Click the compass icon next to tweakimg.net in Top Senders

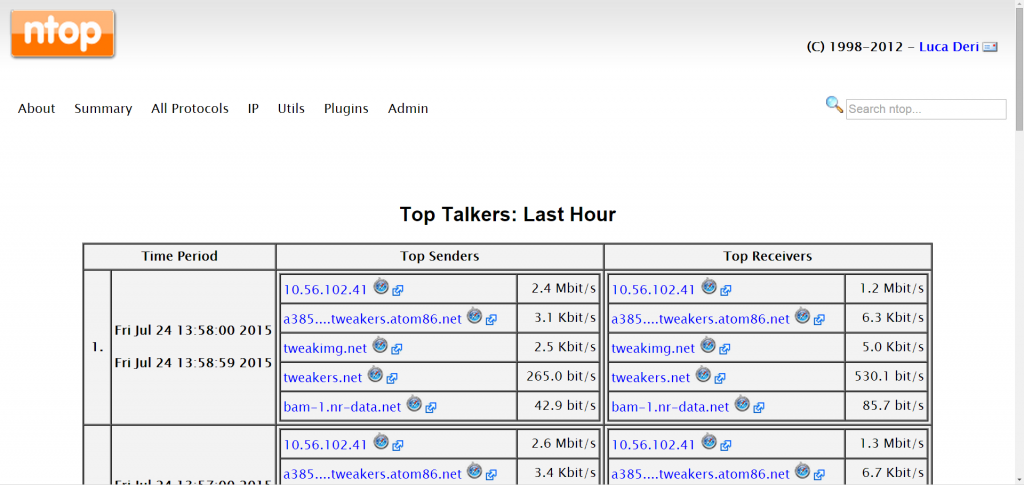pos(380,346)
